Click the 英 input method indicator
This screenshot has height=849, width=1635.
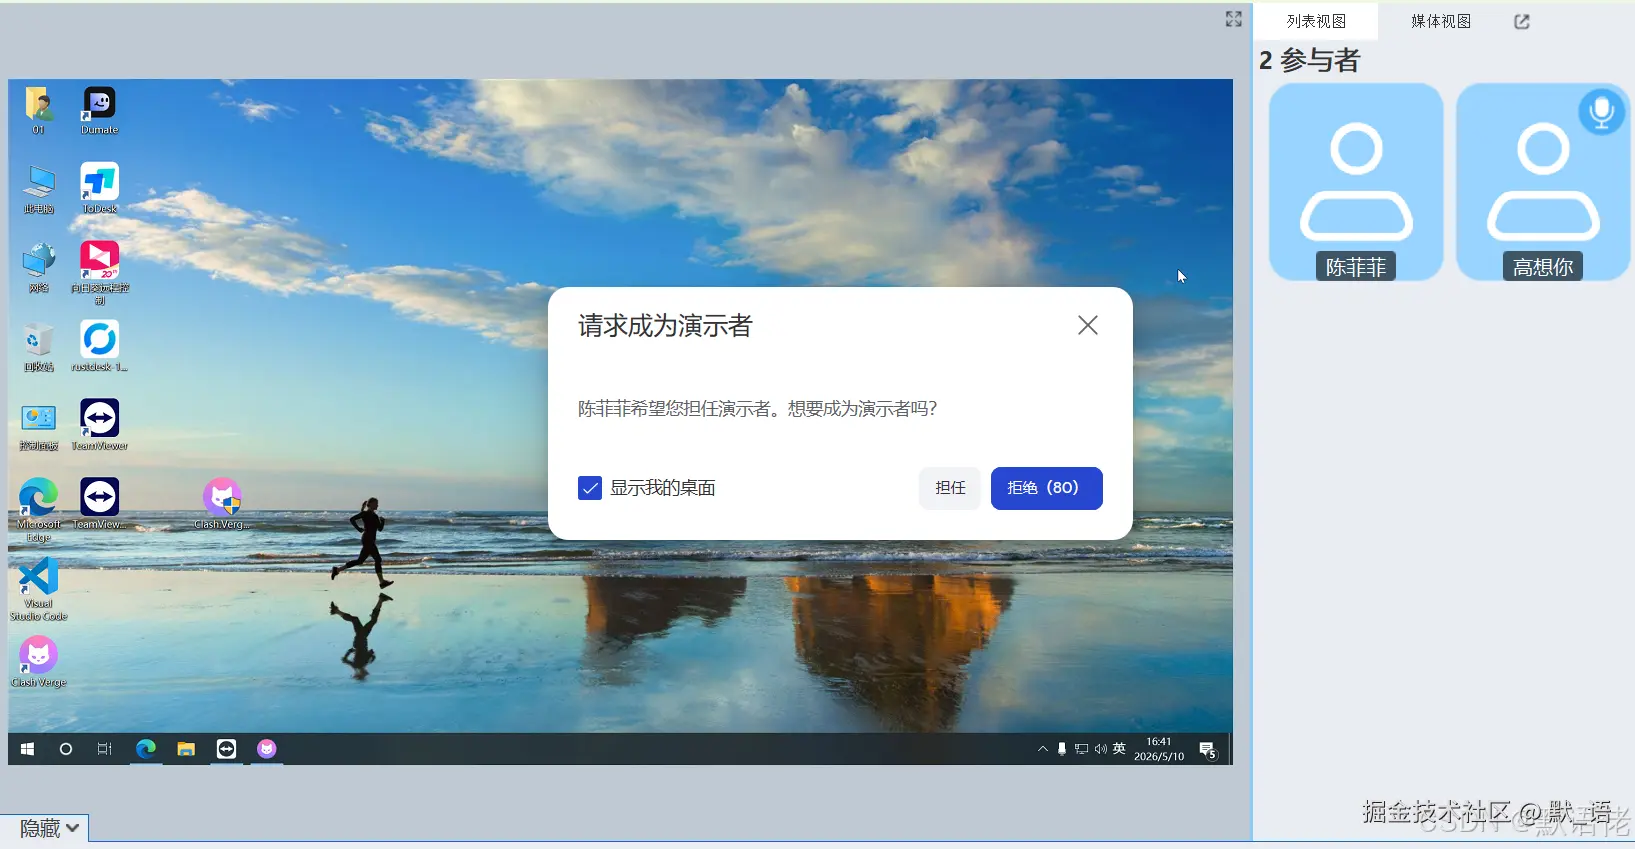click(x=1119, y=749)
